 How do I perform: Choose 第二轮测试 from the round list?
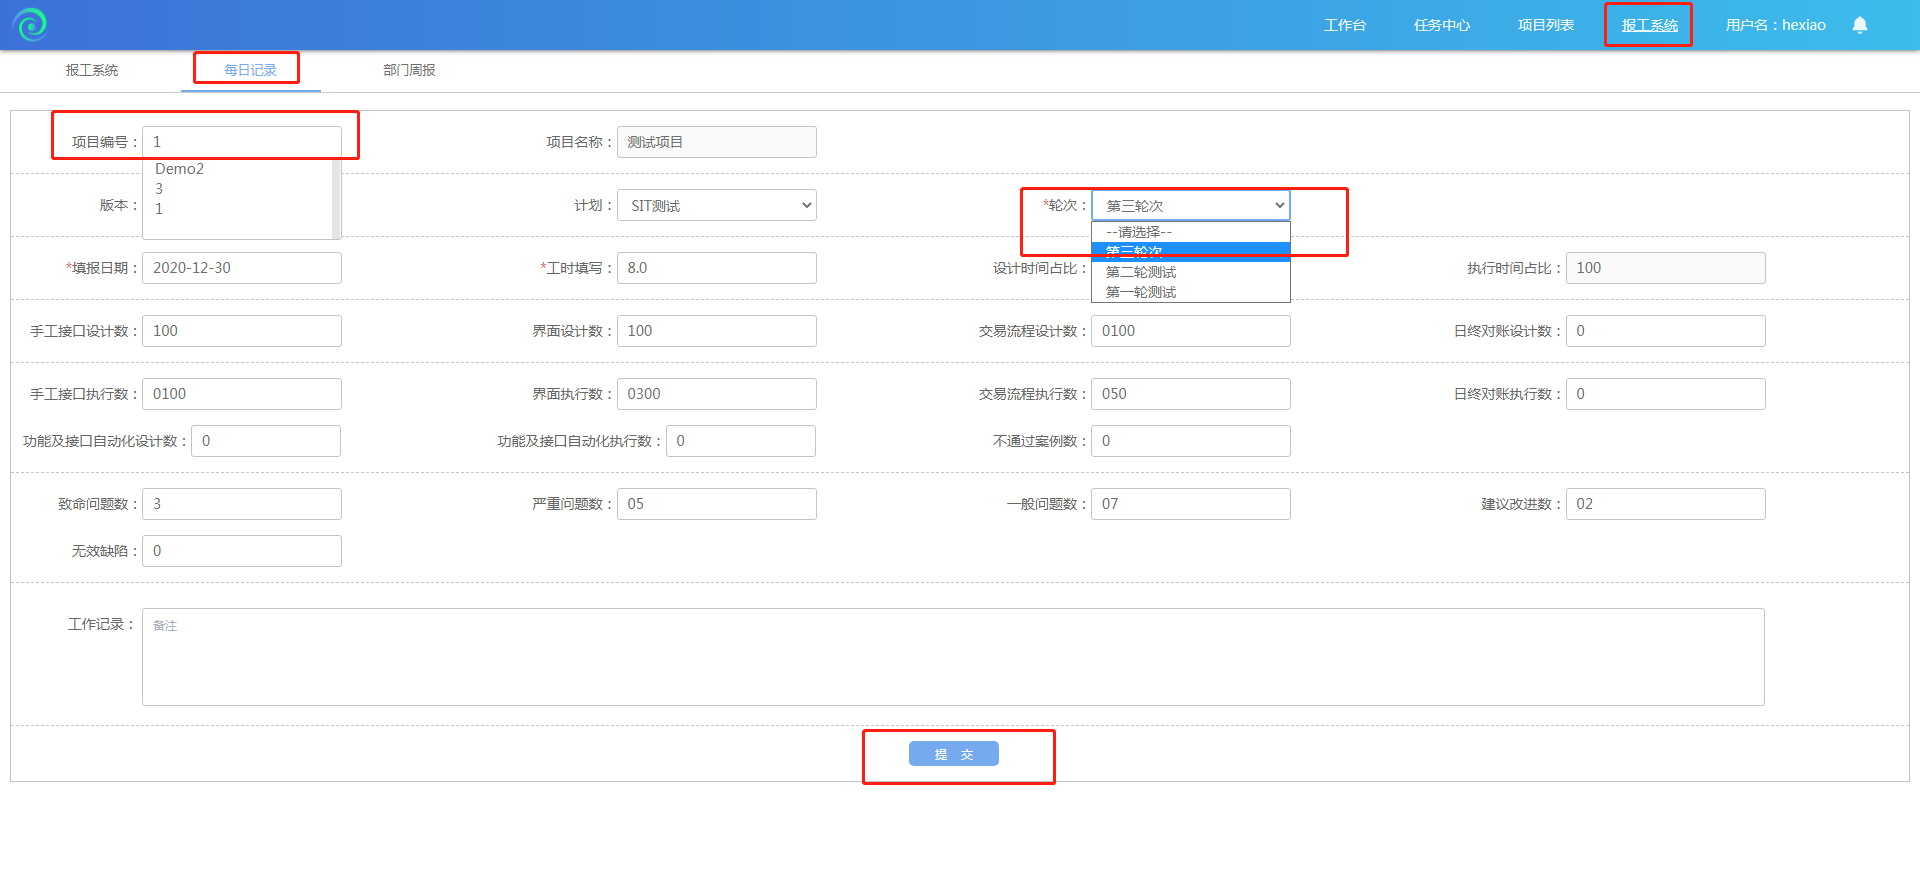[x=1141, y=272]
